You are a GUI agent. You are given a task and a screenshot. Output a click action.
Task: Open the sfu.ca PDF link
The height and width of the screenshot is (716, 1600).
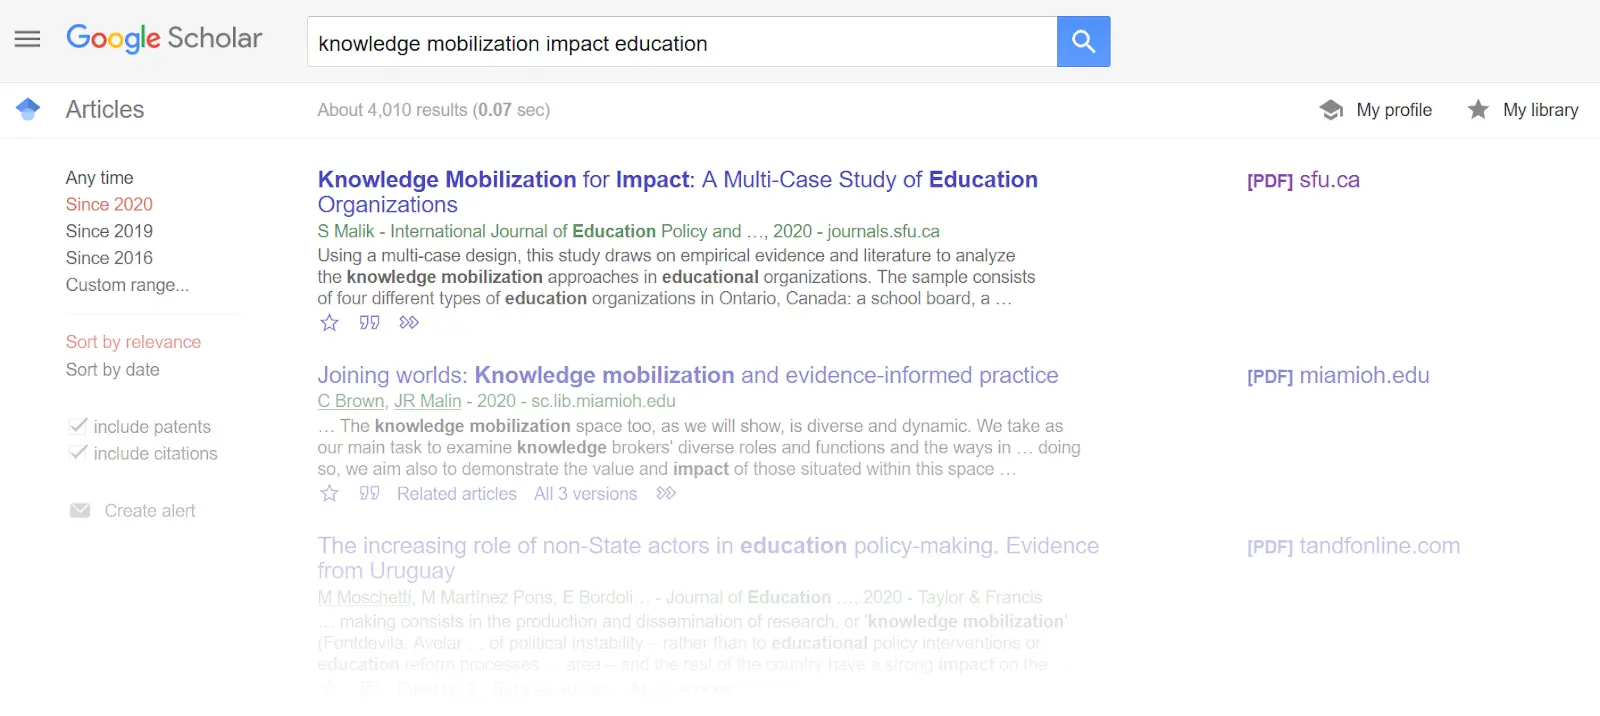[x=1303, y=180]
